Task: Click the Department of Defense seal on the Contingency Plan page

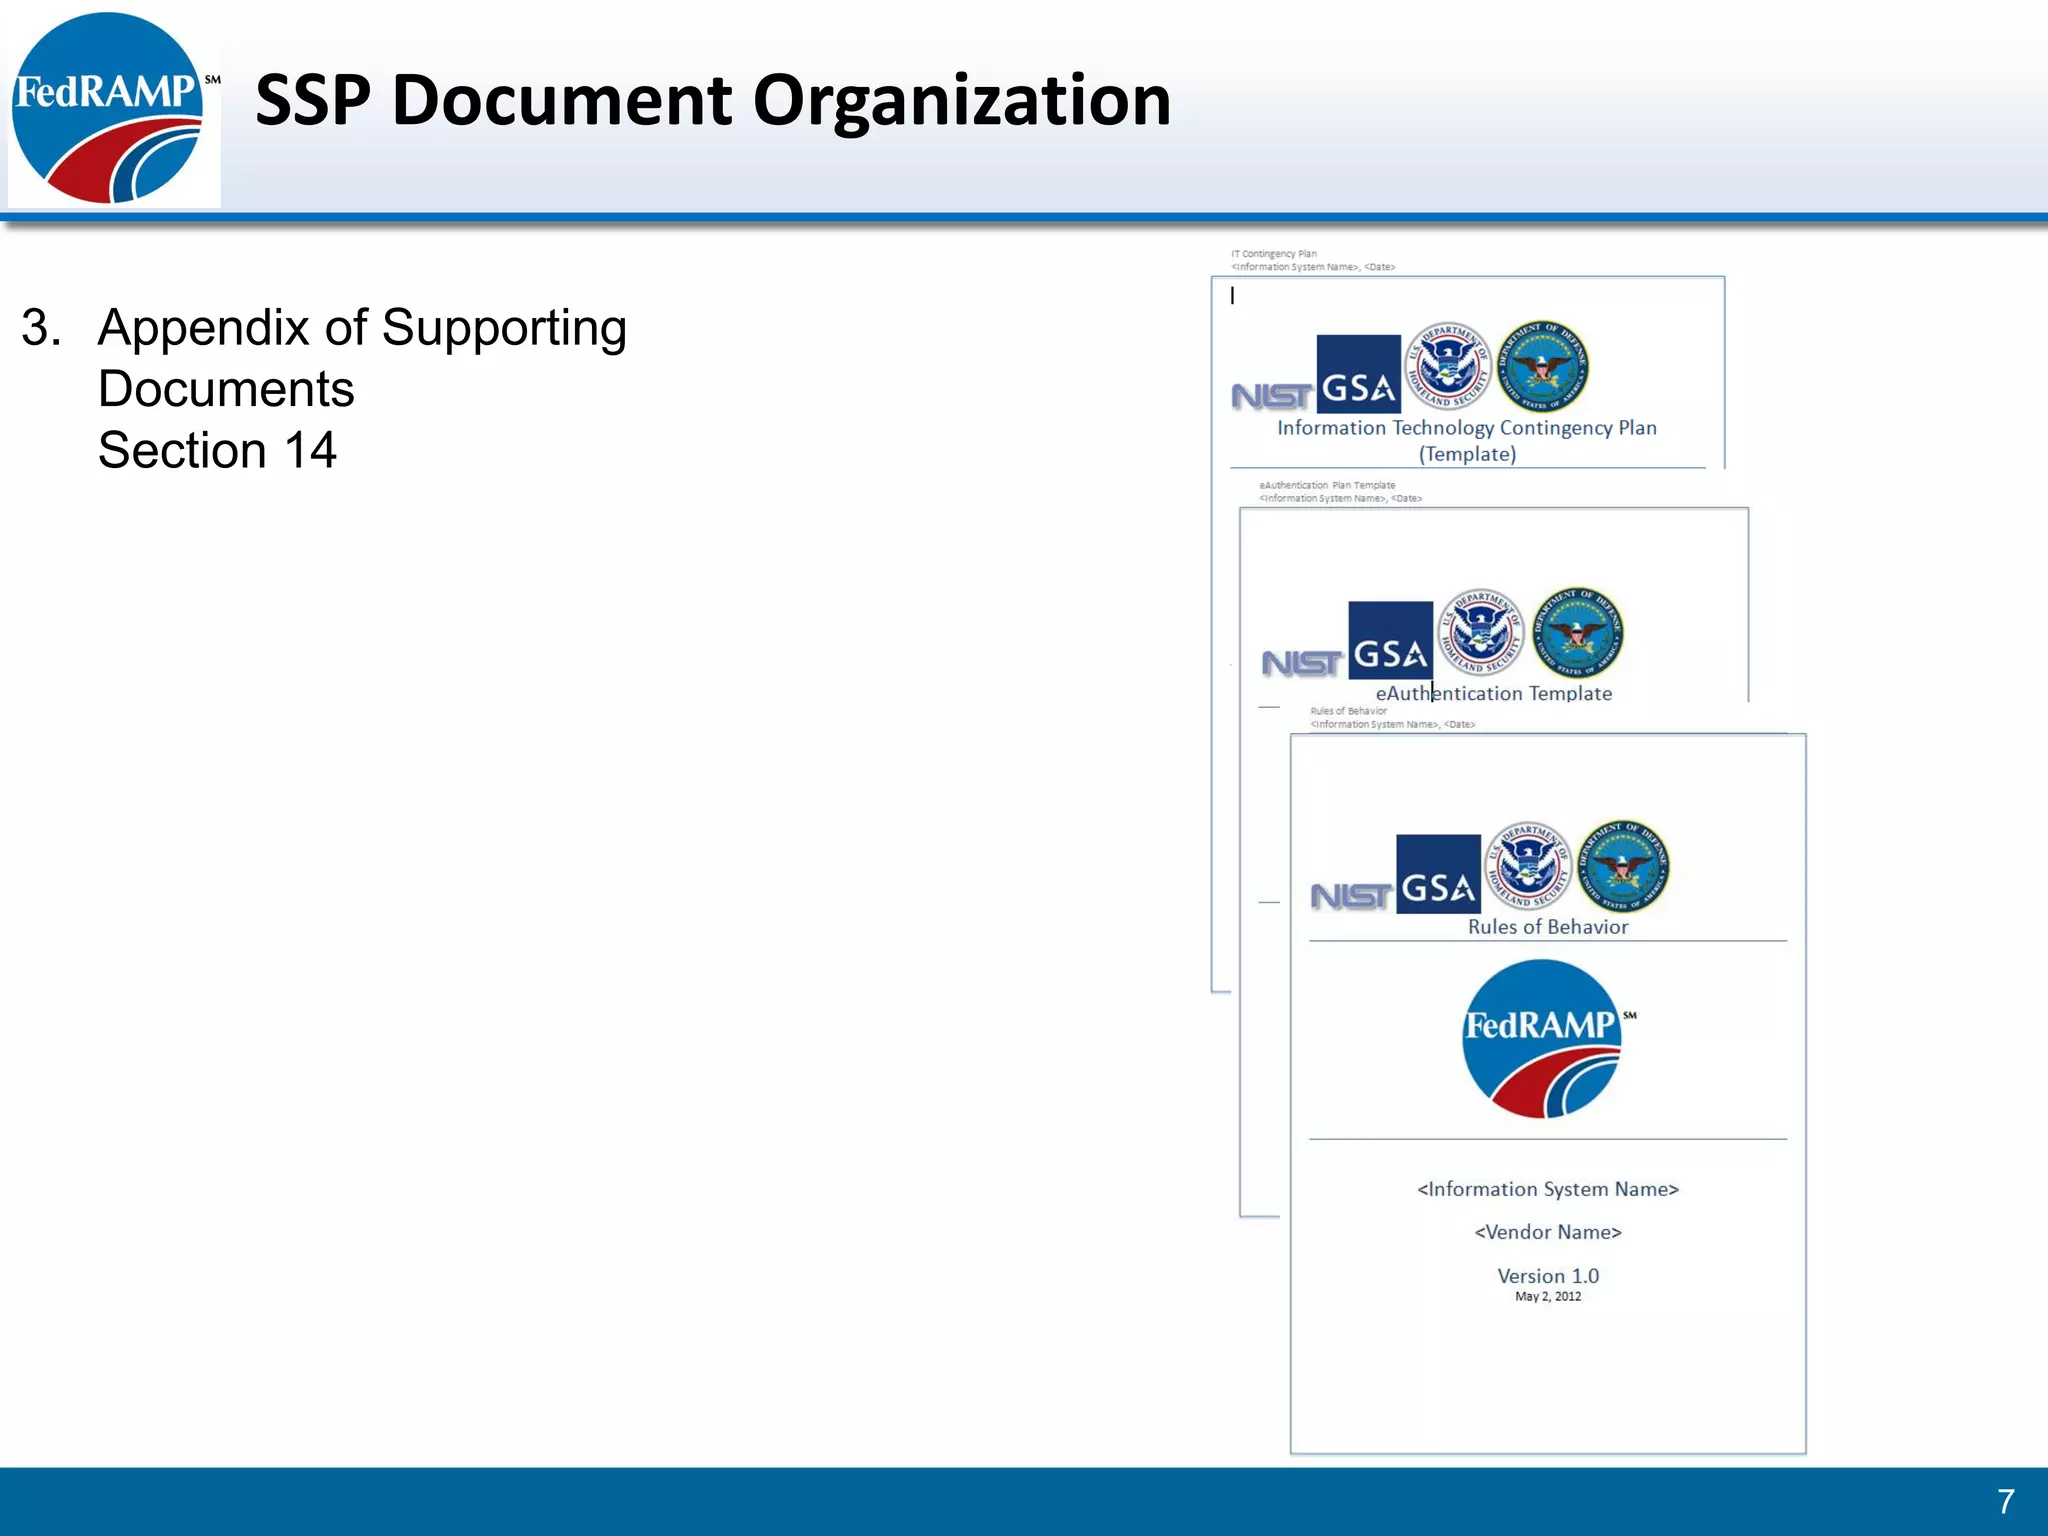Action: pos(1544,366)
